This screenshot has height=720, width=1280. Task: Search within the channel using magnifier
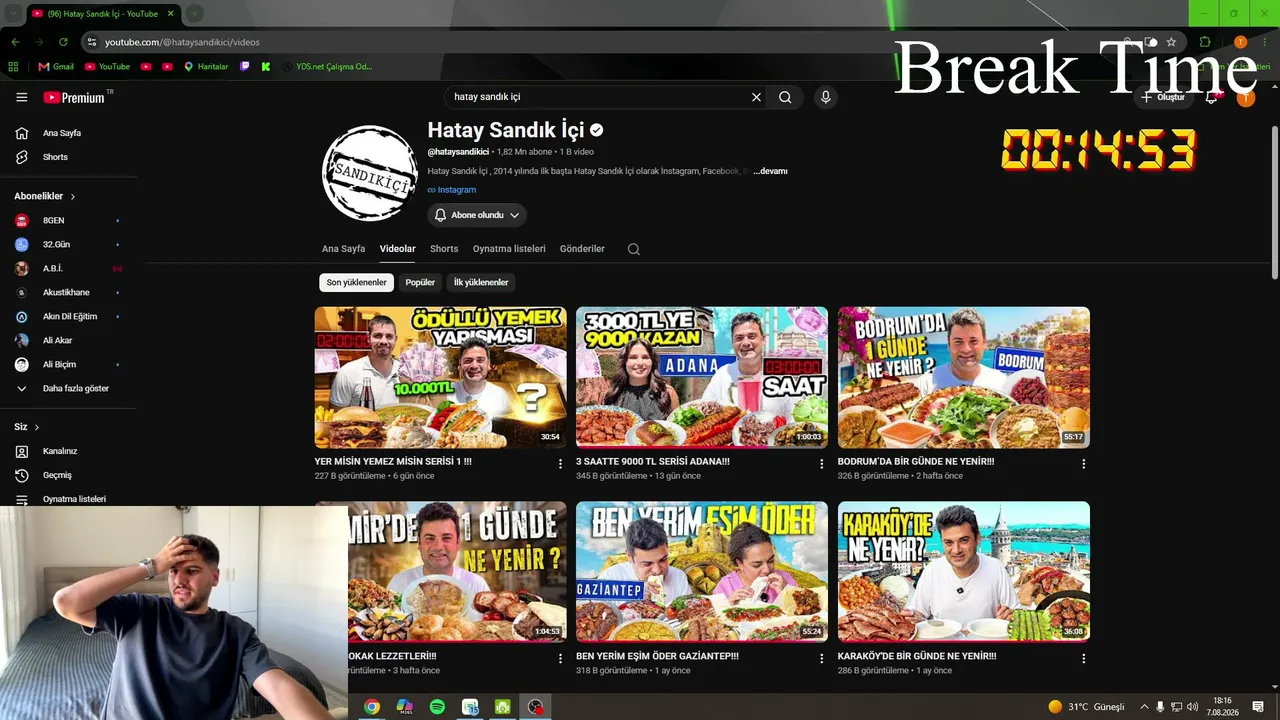pyautogui.click(x=633, y=249)
